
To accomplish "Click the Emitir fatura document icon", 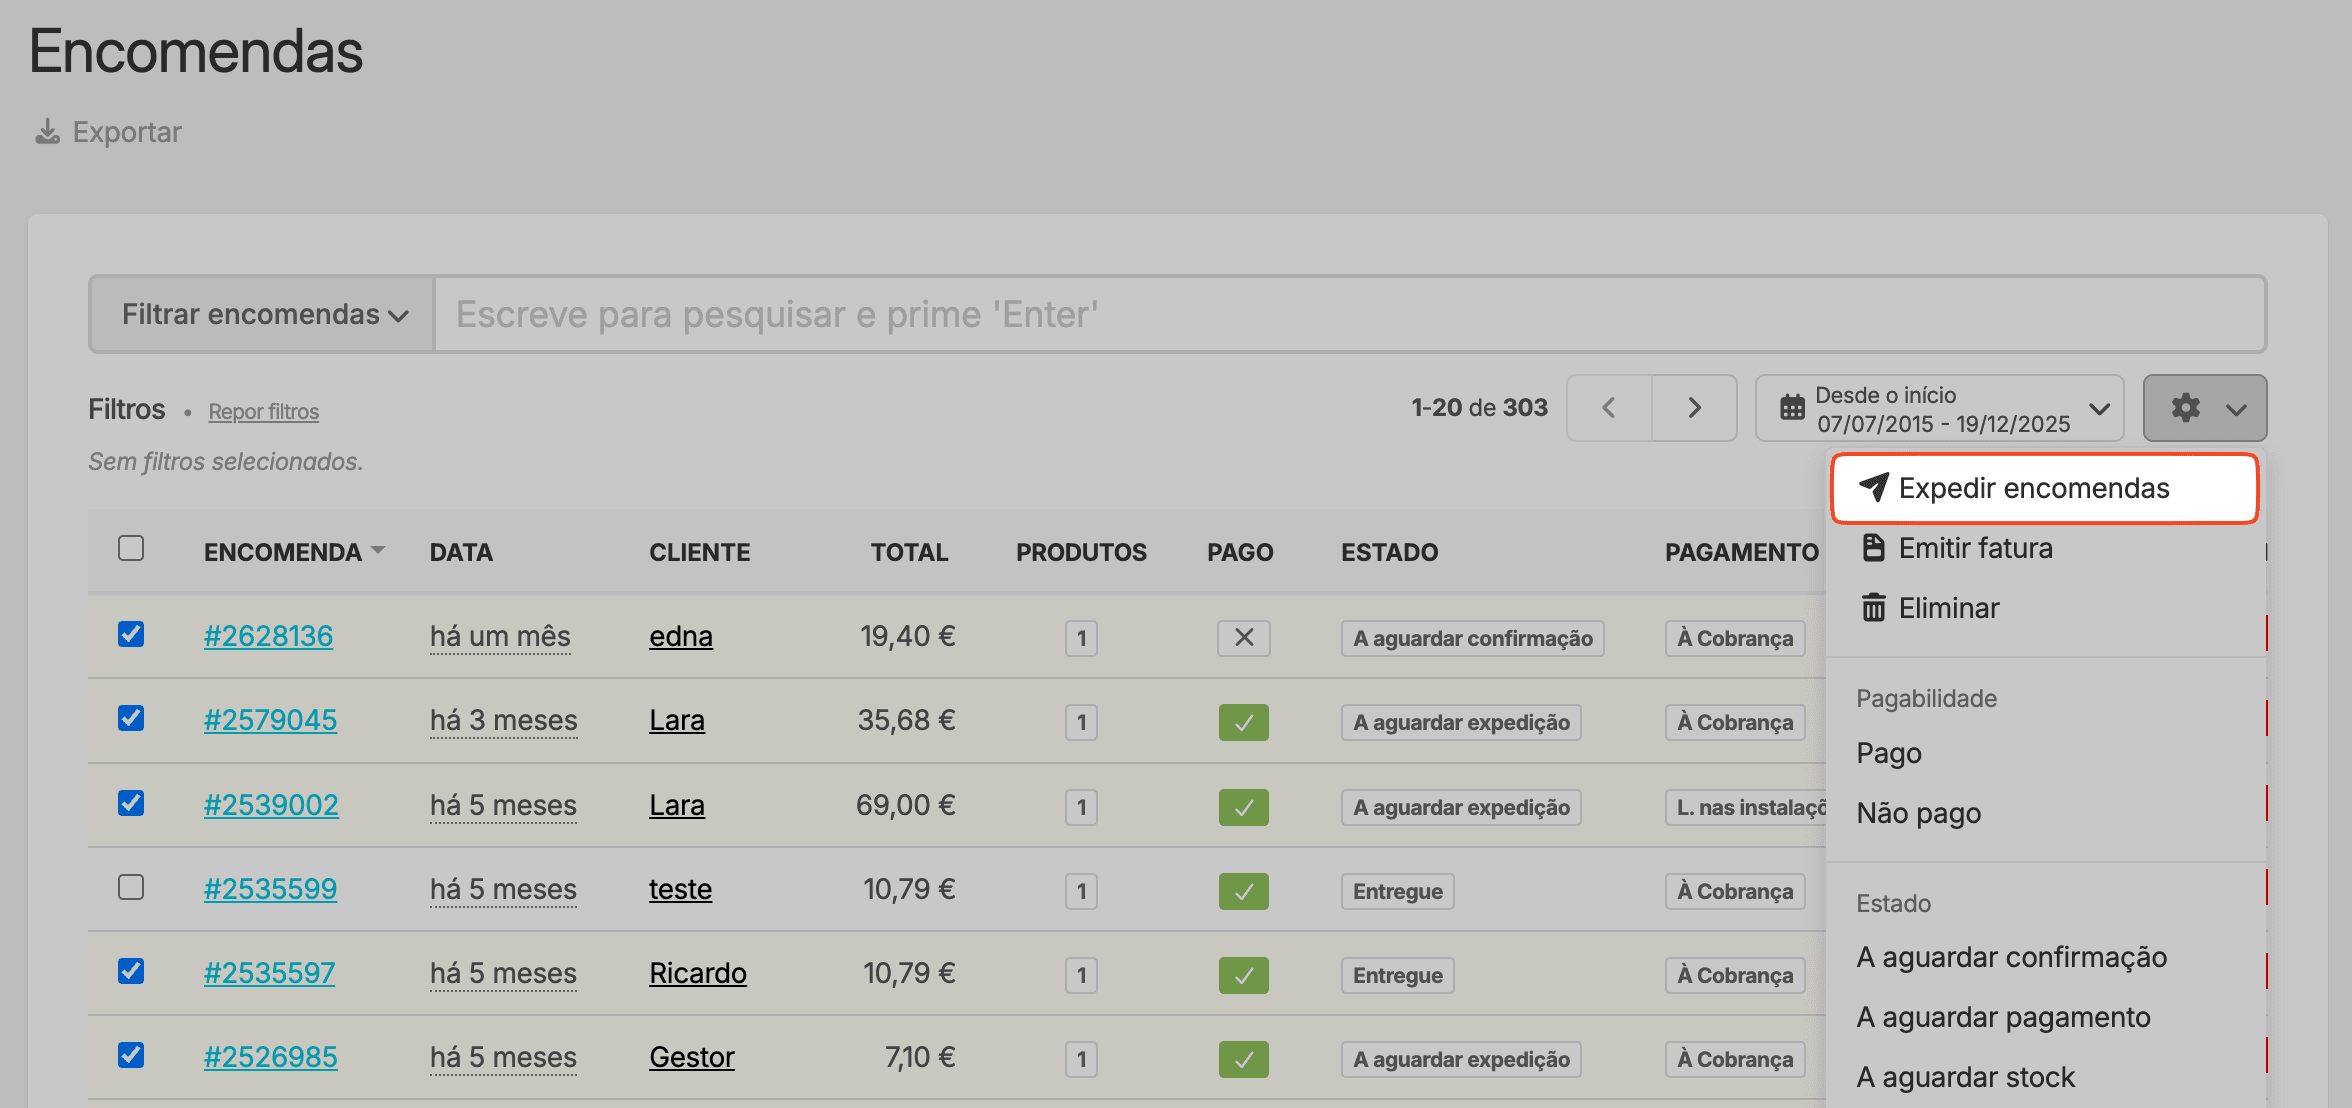I will 1873,548.
